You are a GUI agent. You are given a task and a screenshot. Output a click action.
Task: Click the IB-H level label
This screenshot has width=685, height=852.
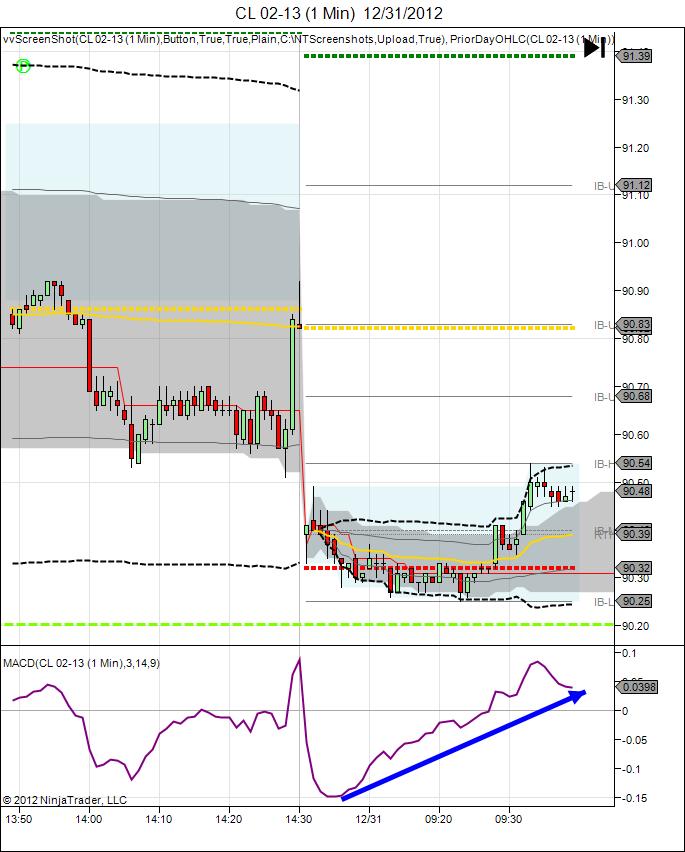coord(604,463)
